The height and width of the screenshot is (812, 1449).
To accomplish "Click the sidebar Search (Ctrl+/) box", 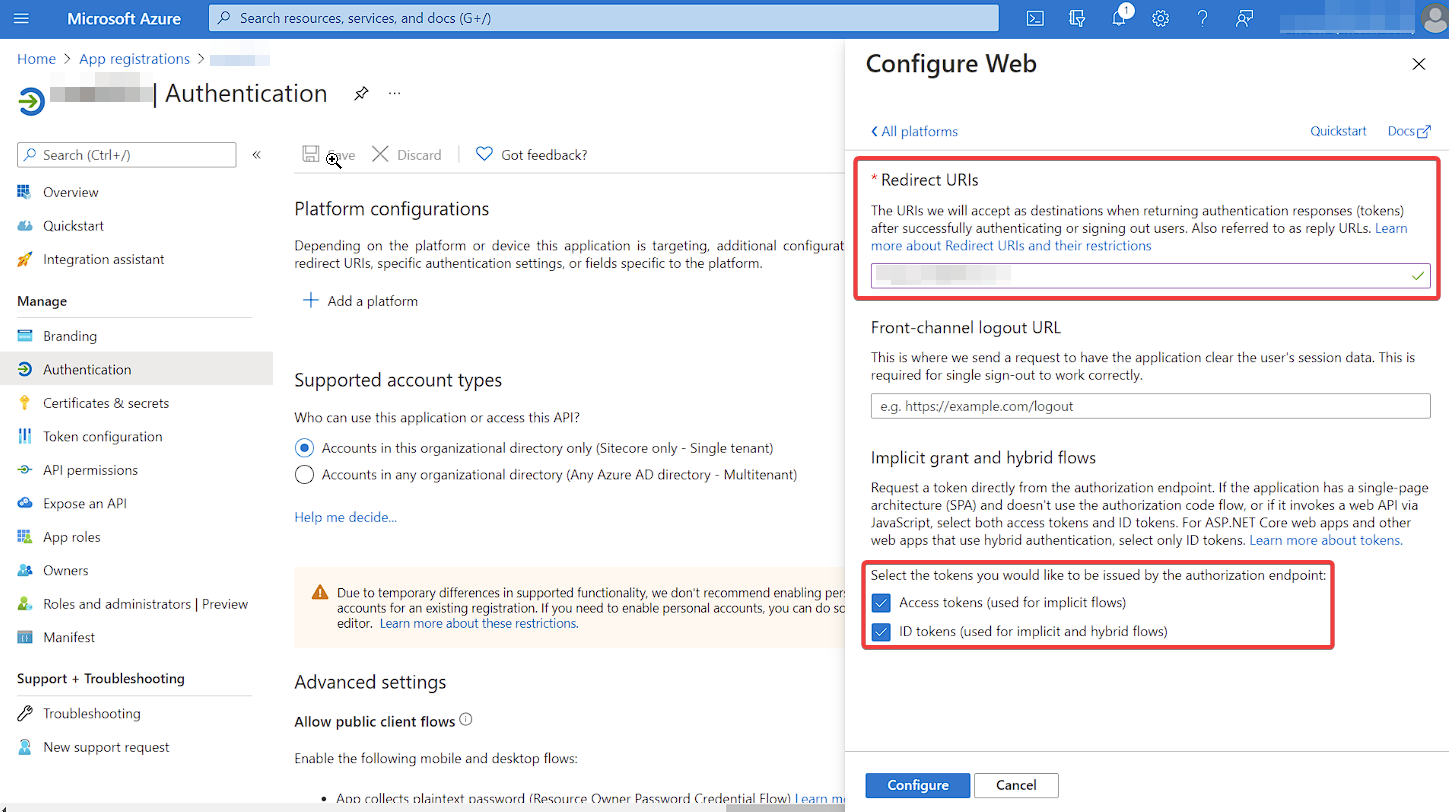I will tap(127, 155).
